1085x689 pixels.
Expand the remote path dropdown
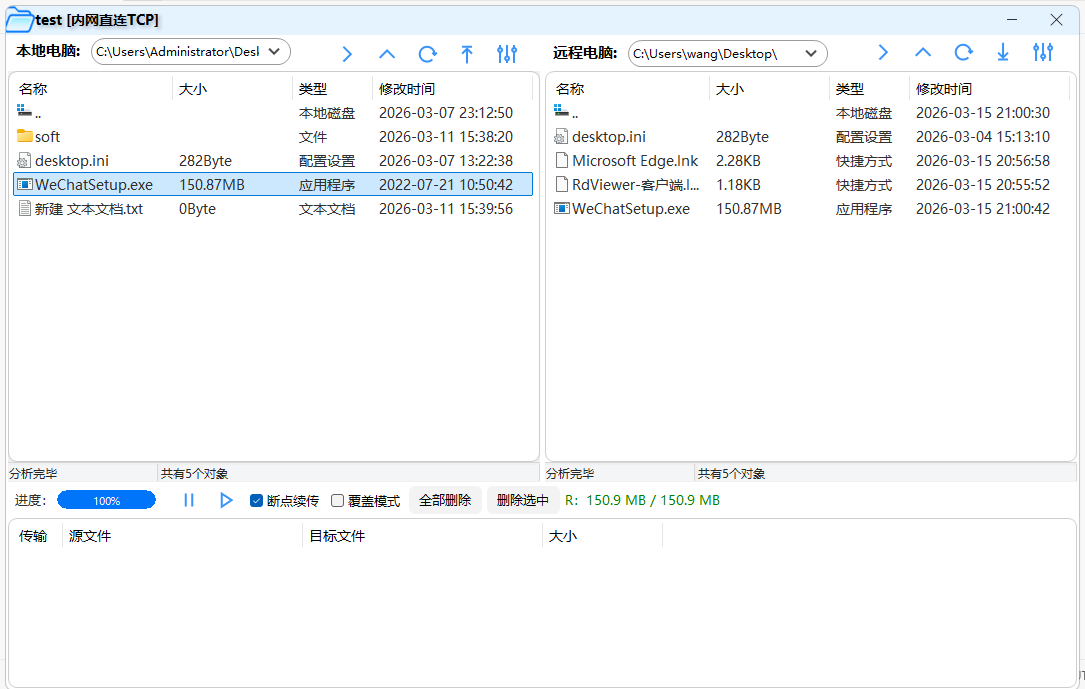pyautogui.click(x=810, y=53)
